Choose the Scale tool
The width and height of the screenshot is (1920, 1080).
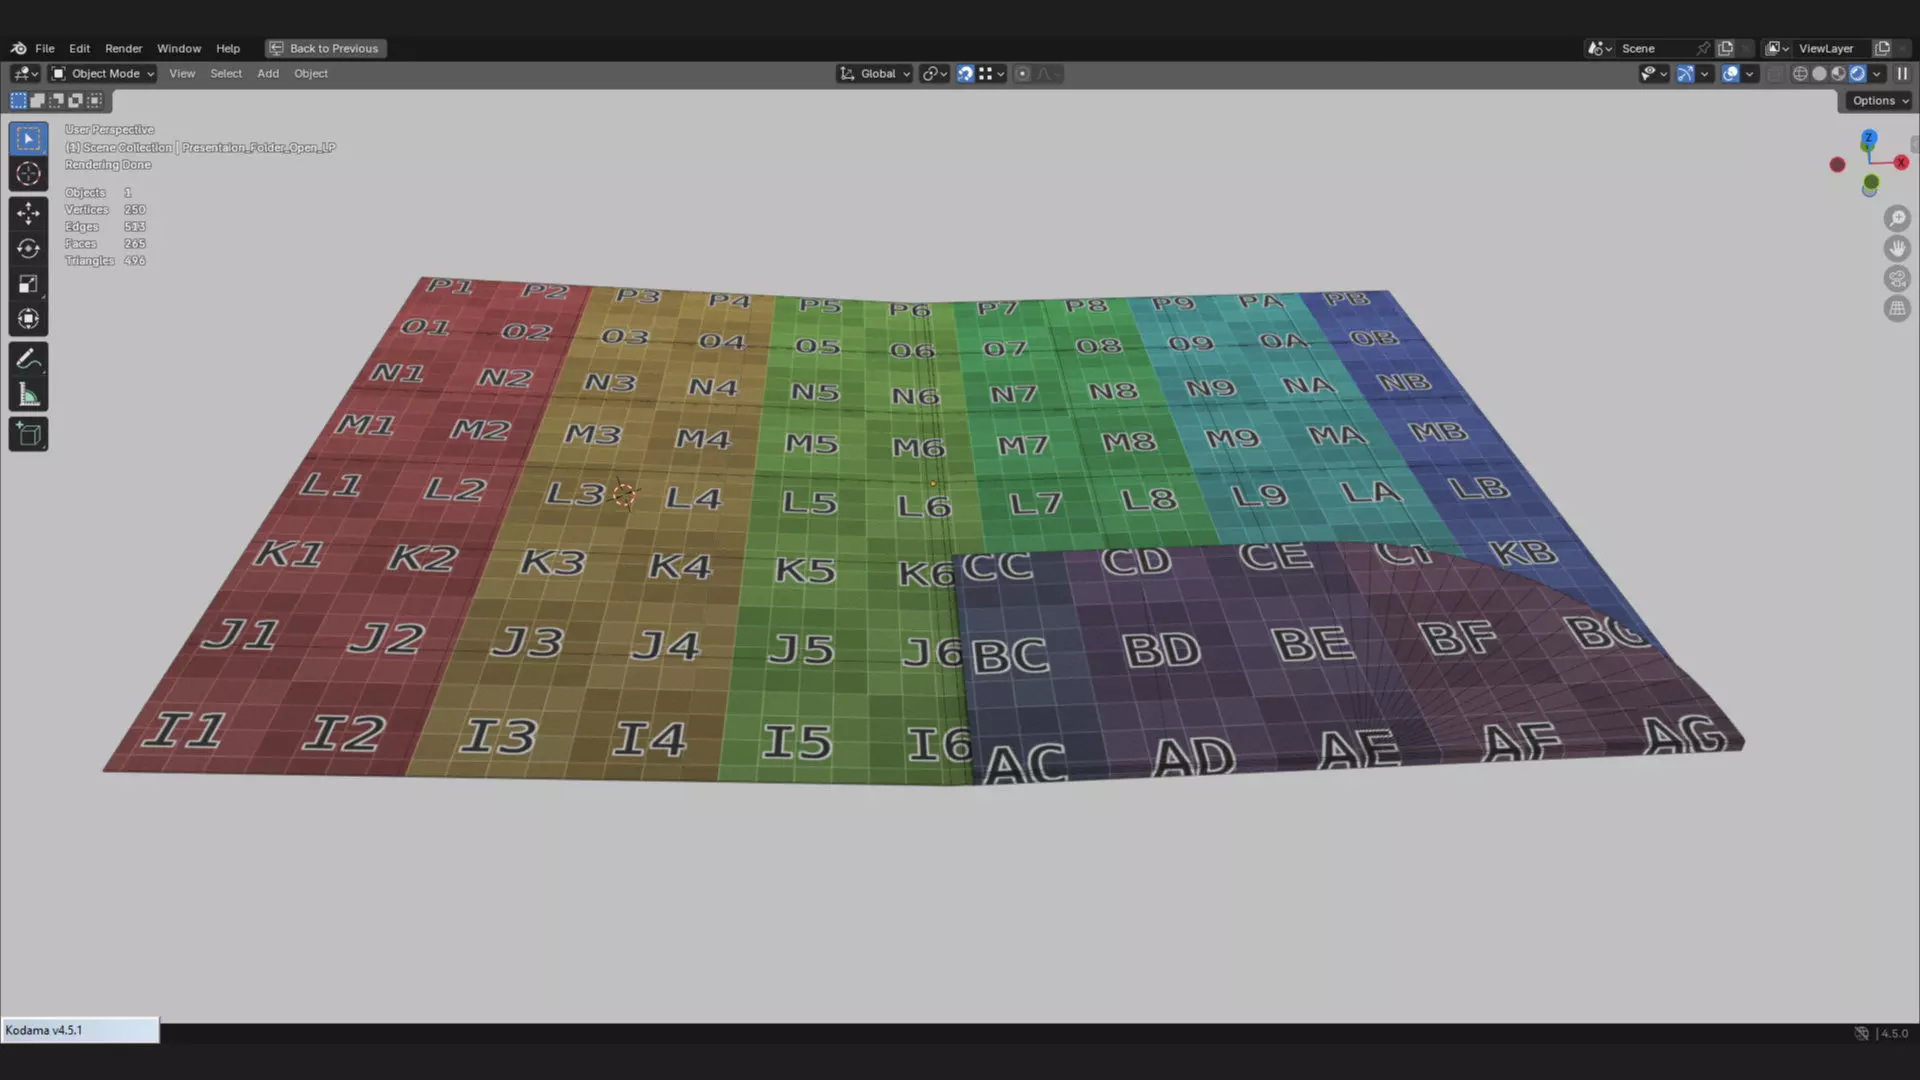pos(28,284)
